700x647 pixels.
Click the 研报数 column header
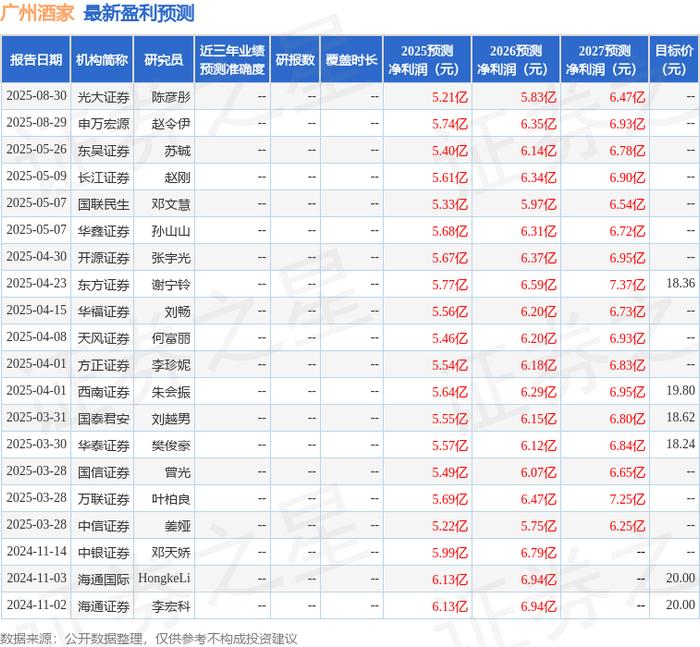click(295, 60)
